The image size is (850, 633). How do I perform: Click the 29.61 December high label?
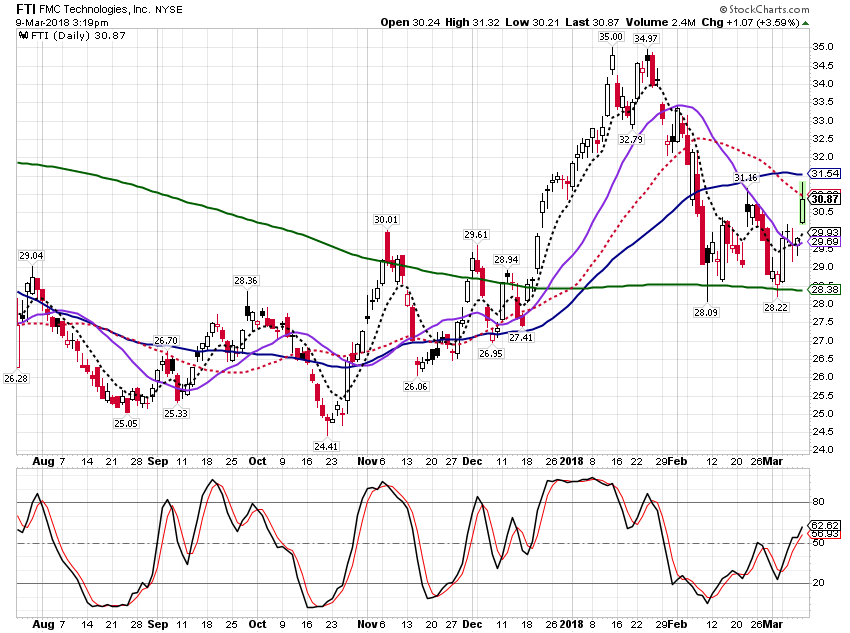(x=476, y=235)
